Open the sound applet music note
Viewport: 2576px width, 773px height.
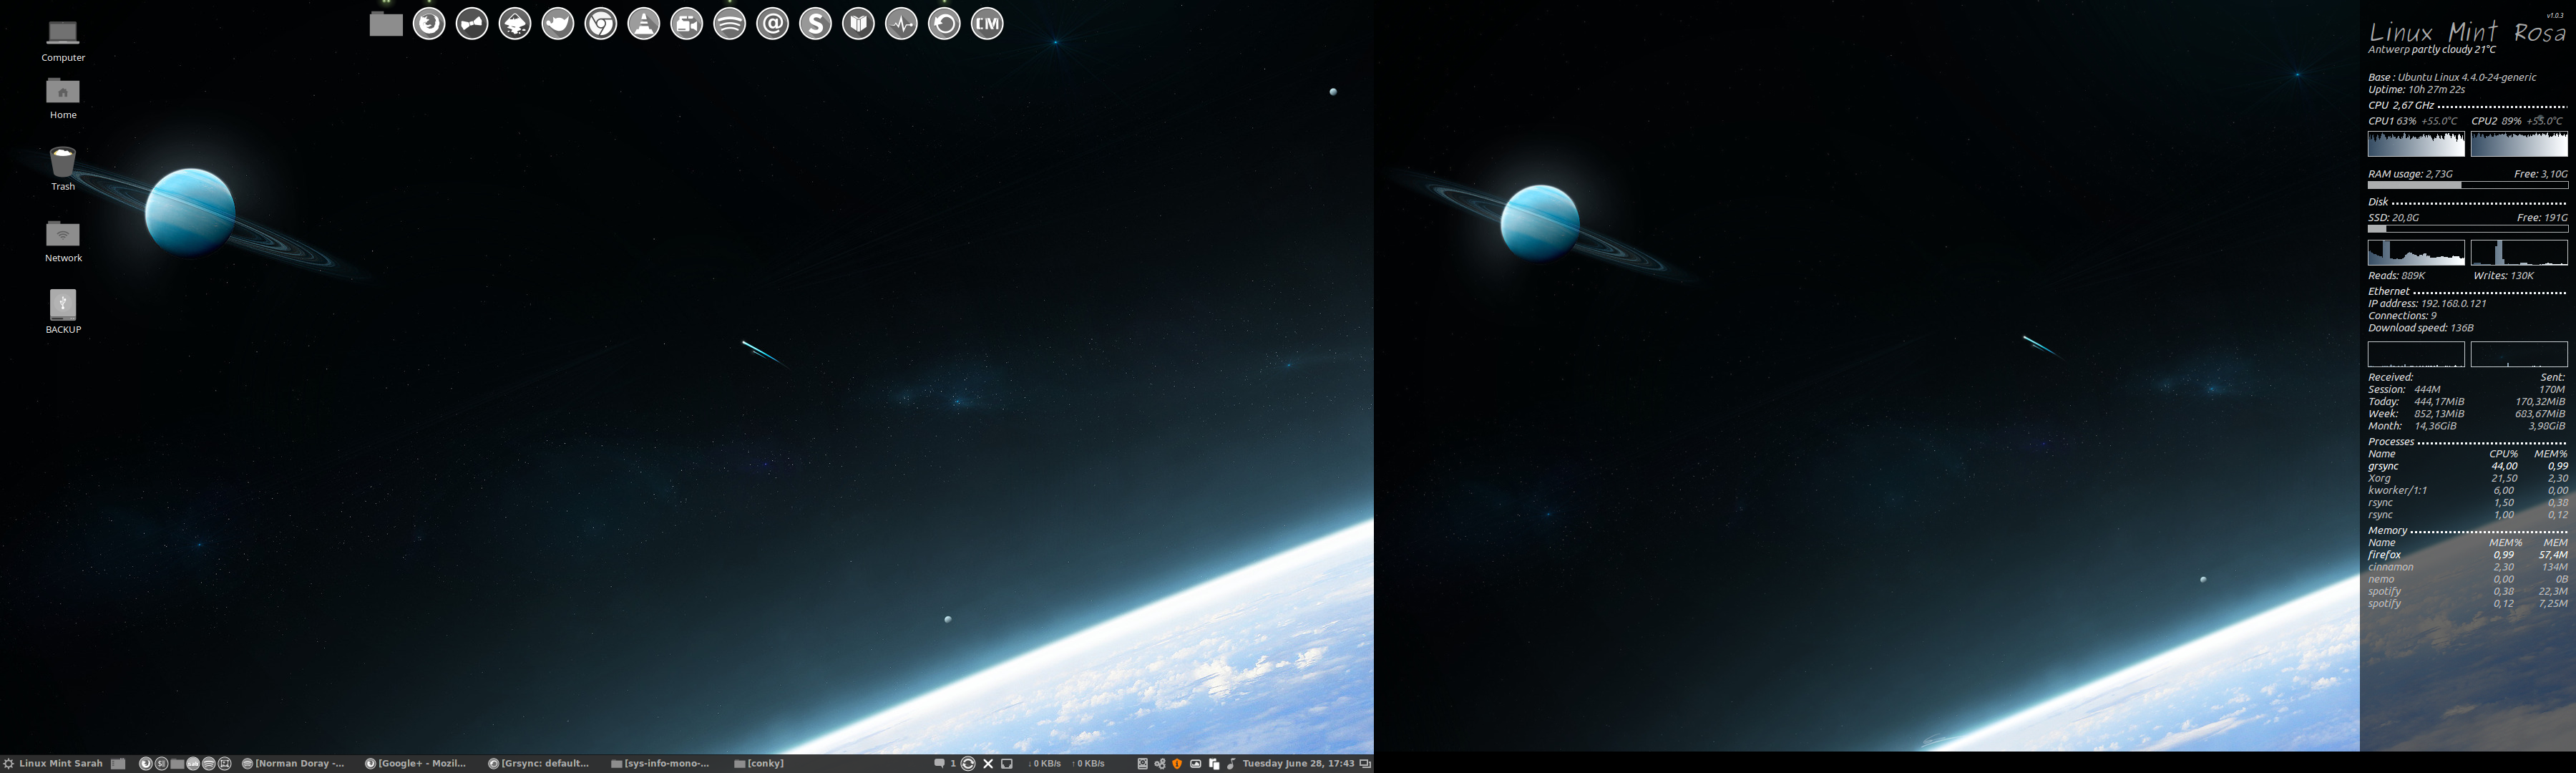(x=1231, y=764)
